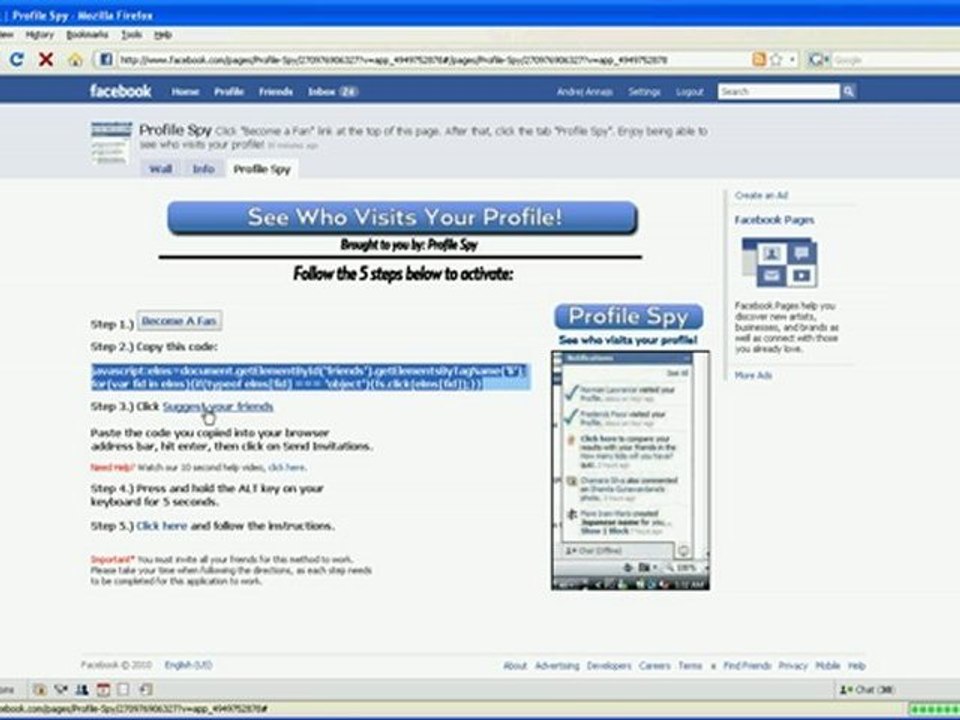Switch to the Info tab
This screenshot has width=960, height=720.
pos(203,169)
